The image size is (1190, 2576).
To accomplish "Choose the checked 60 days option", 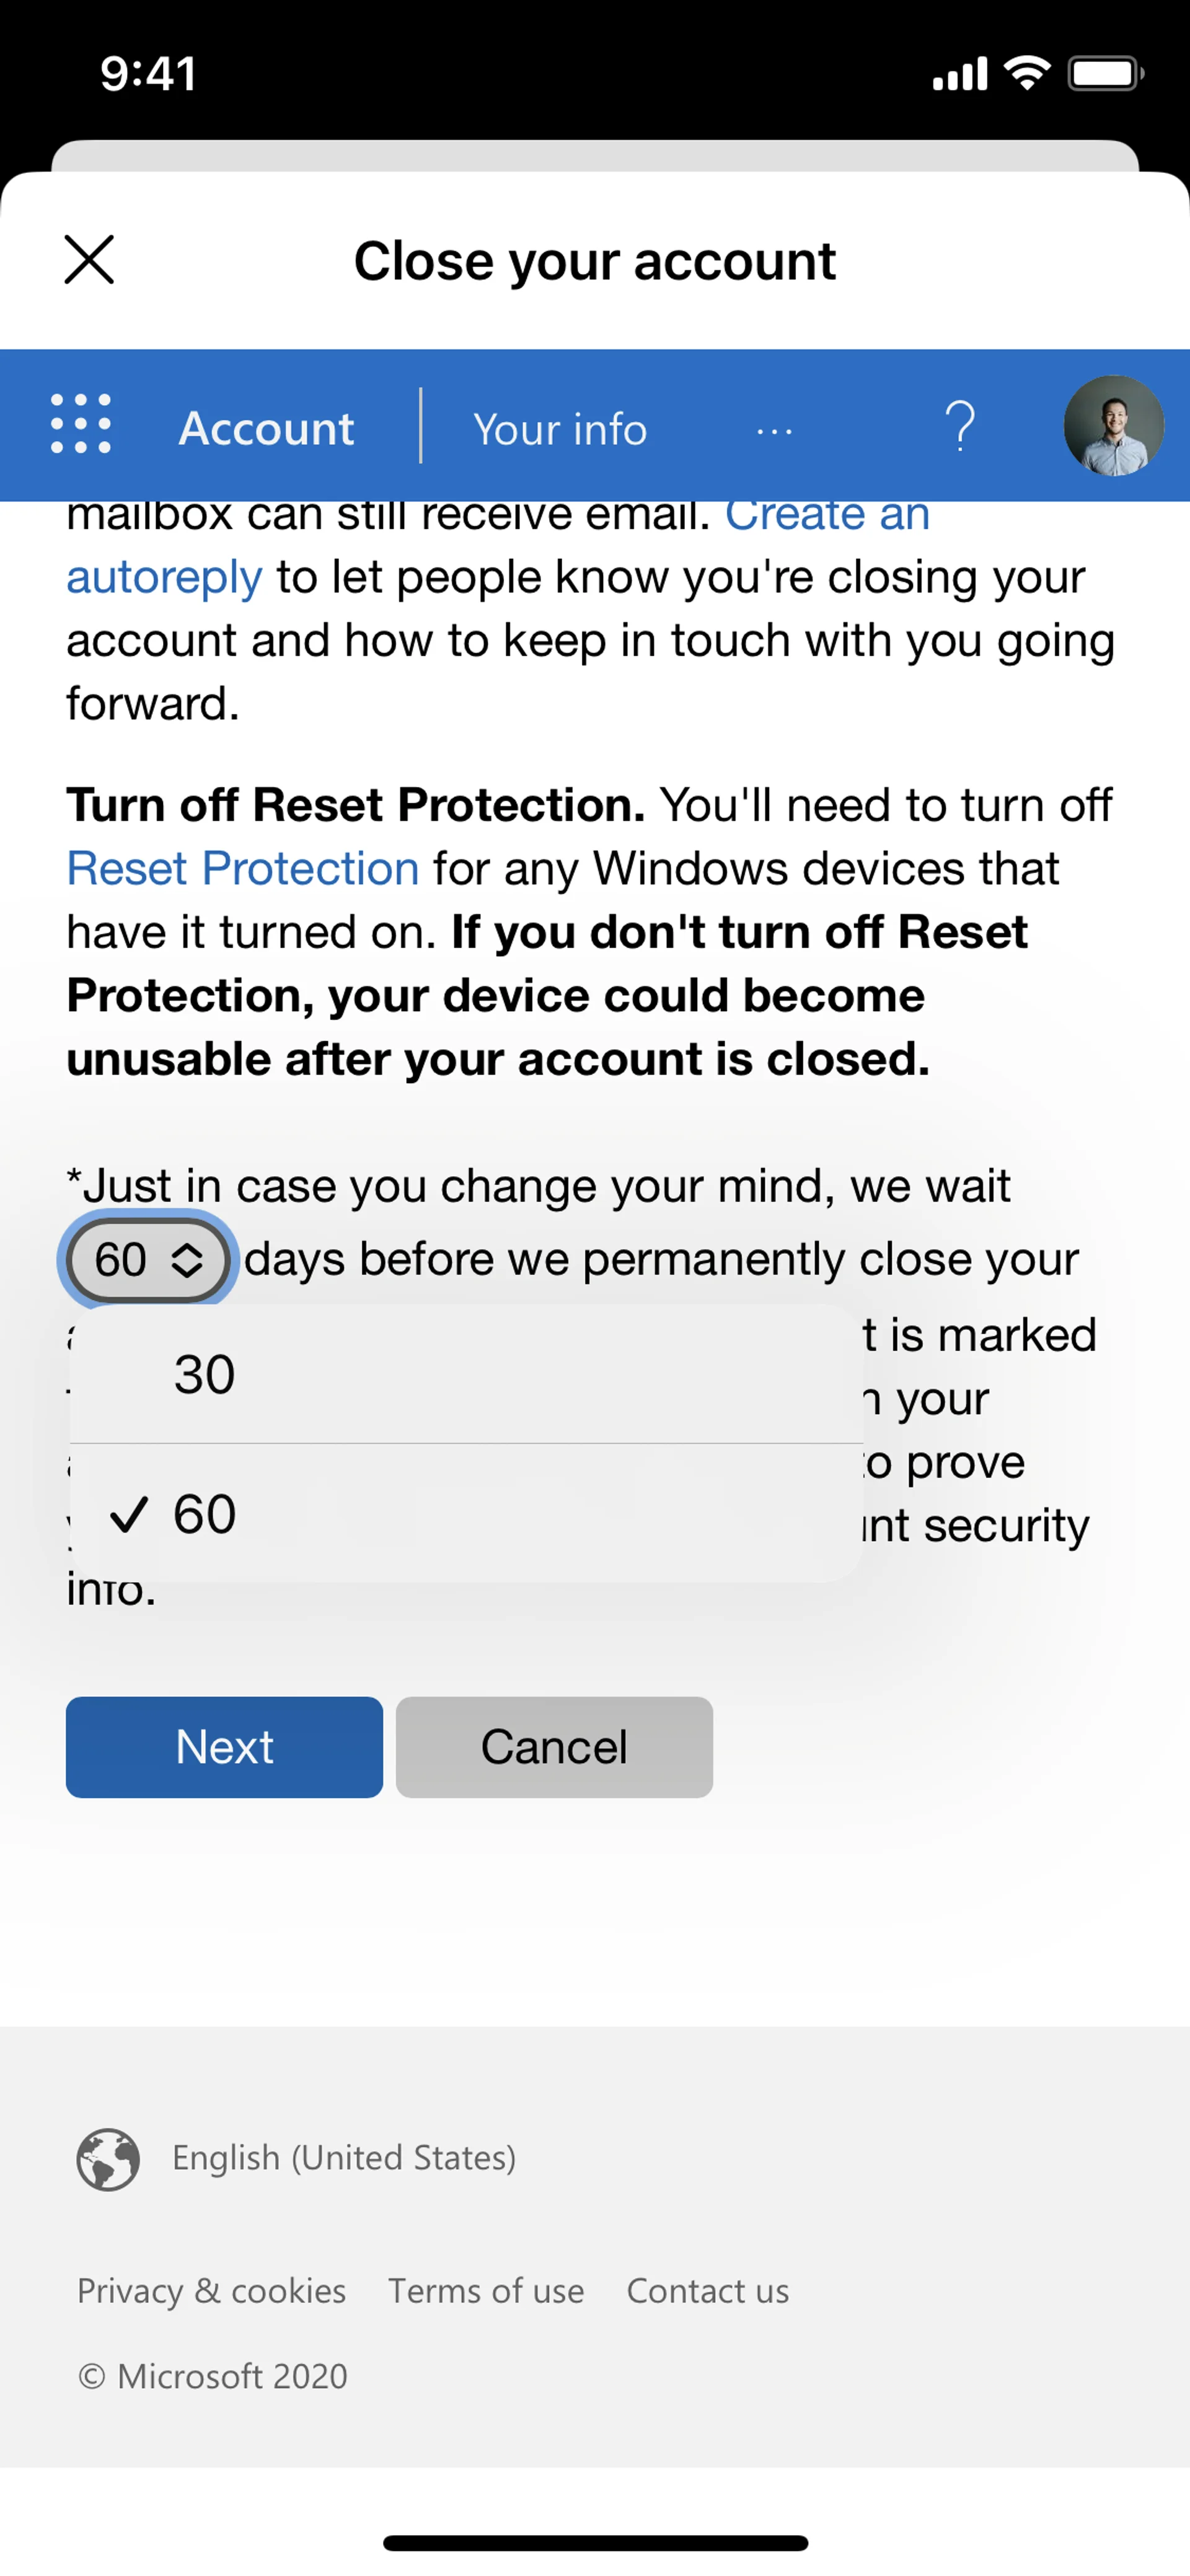I will coord(466,1514).
